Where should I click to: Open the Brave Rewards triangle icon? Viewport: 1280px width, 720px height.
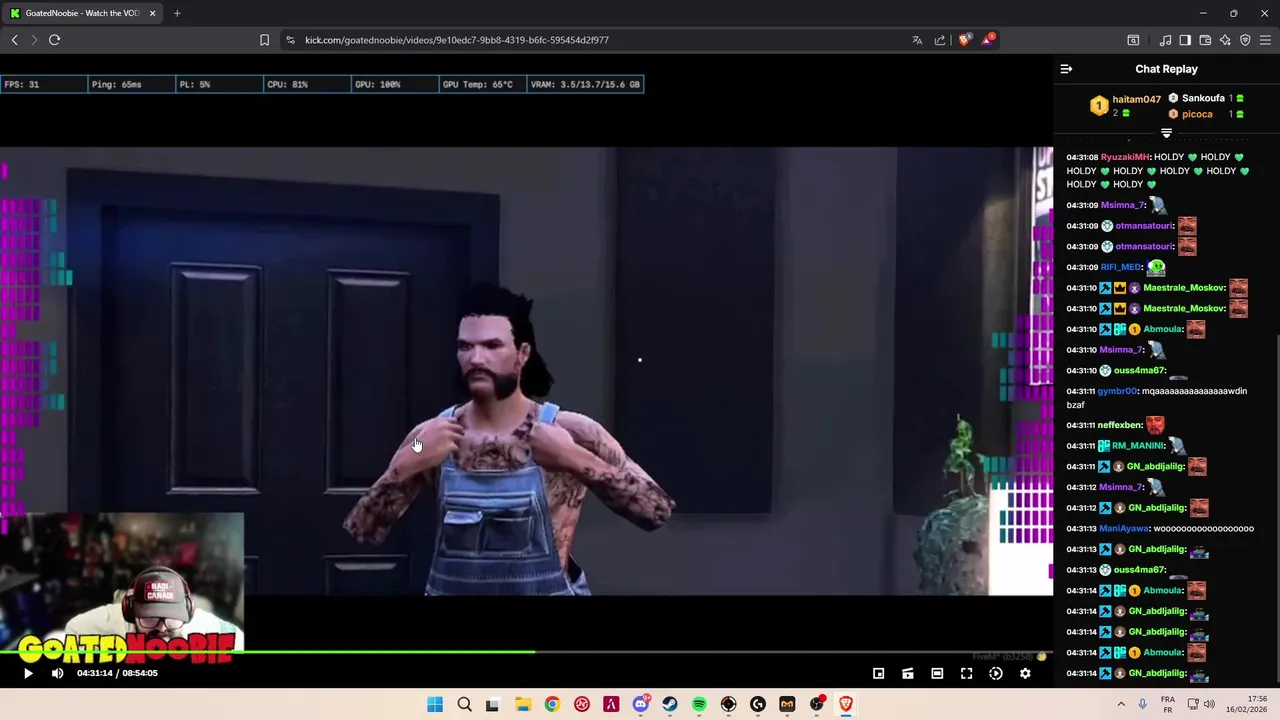988,40
